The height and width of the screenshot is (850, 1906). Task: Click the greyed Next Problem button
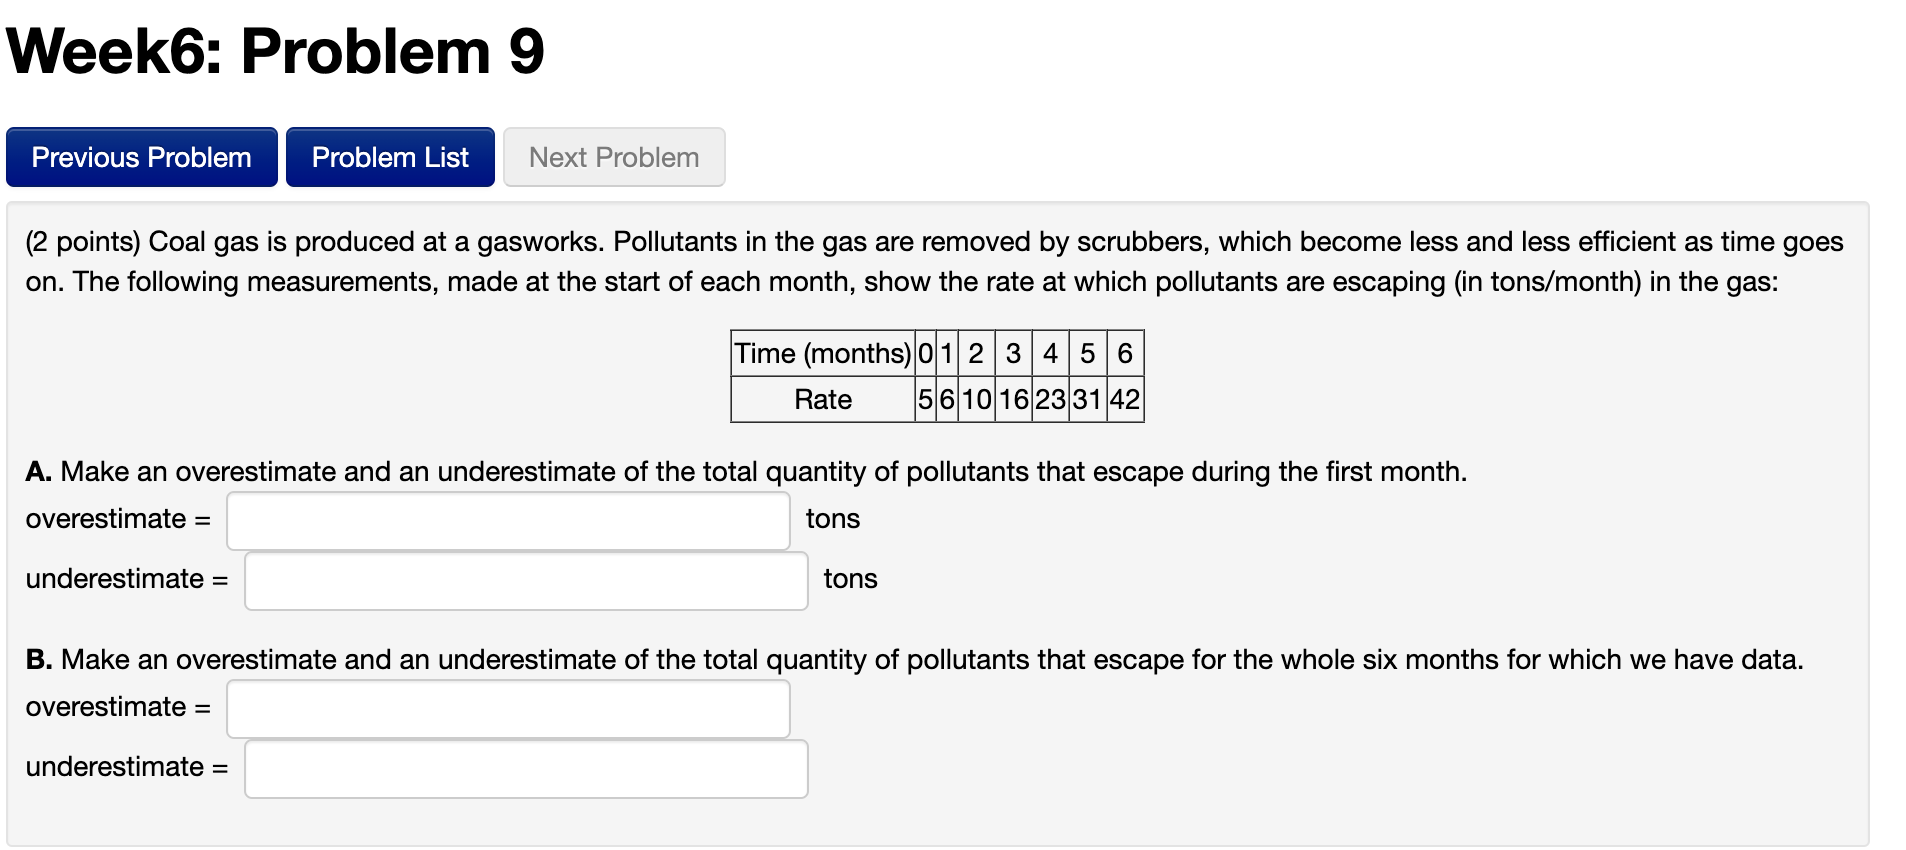click(x=613, y=157)
